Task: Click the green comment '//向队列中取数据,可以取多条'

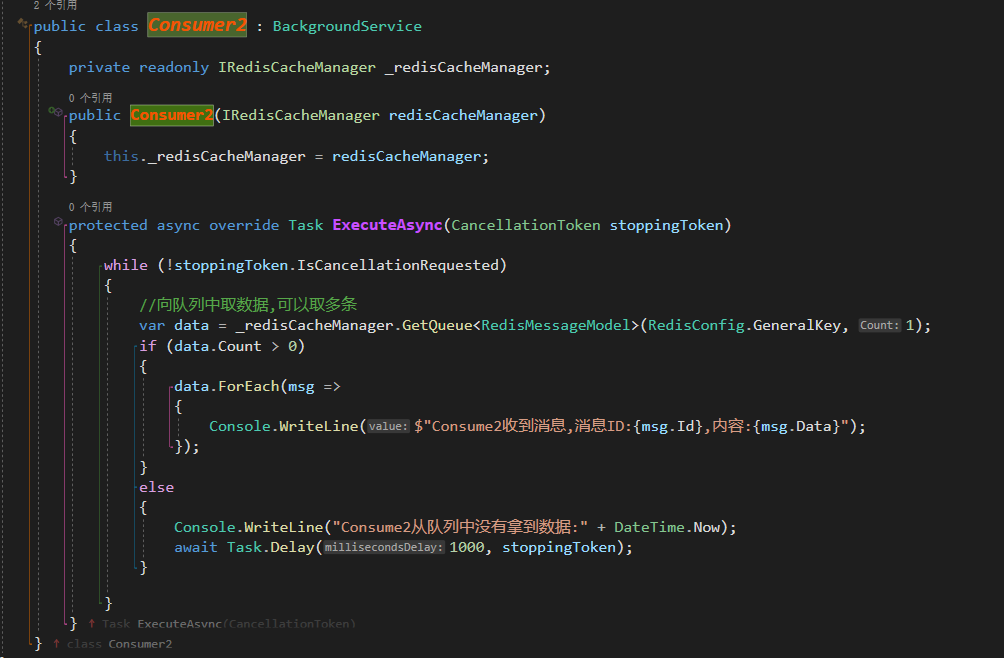Action: pos(248,305)
